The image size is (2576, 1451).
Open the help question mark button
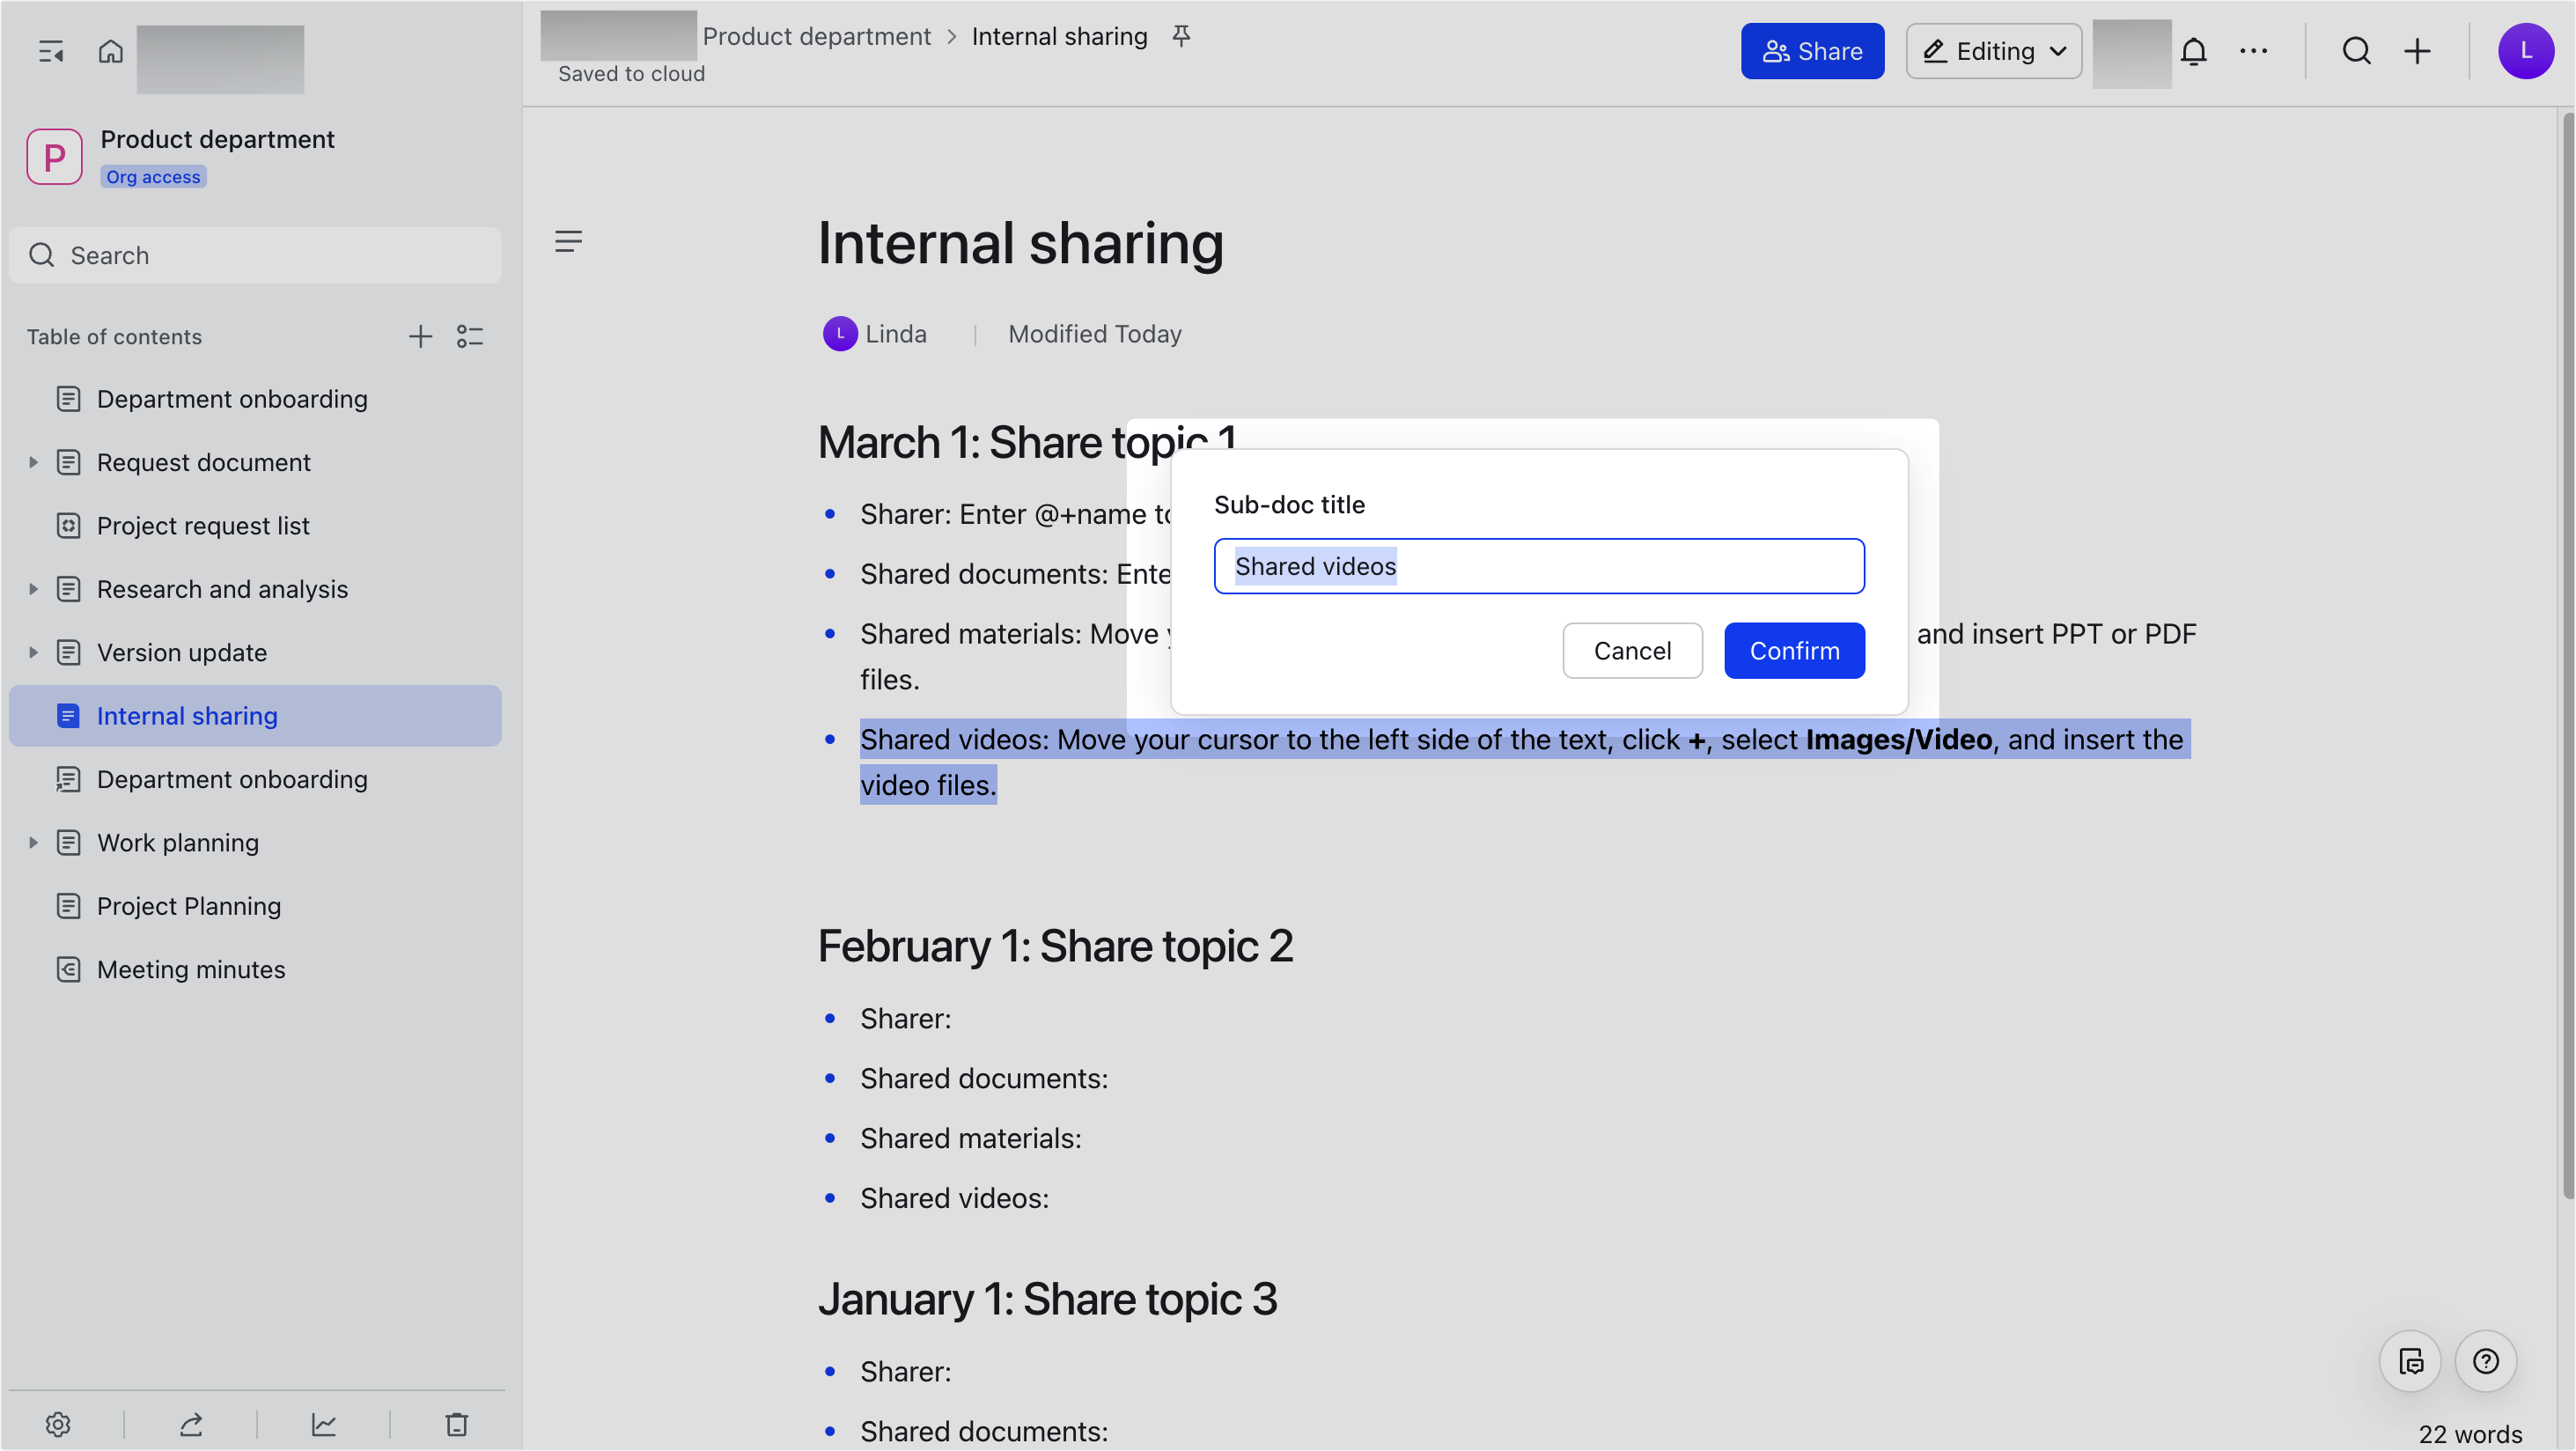[x=2484, y=1360]
